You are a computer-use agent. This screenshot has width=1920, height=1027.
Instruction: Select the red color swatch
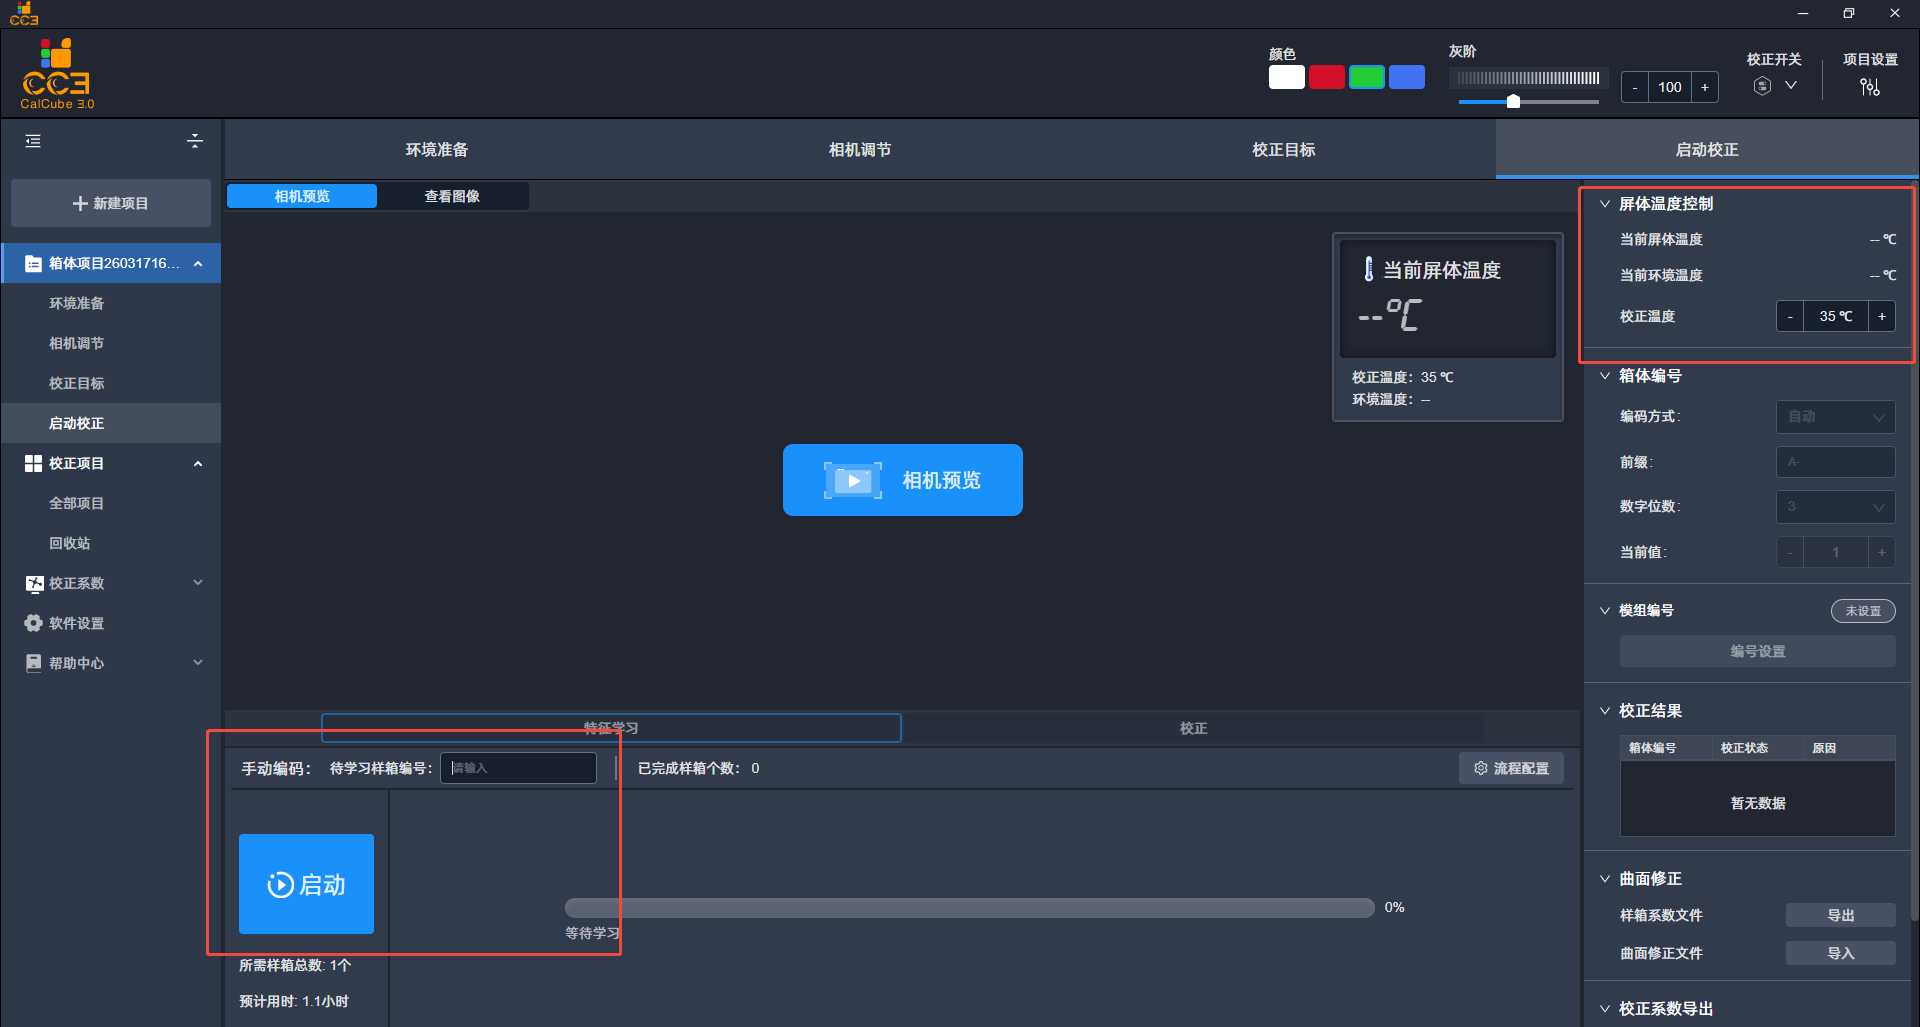1326,77
